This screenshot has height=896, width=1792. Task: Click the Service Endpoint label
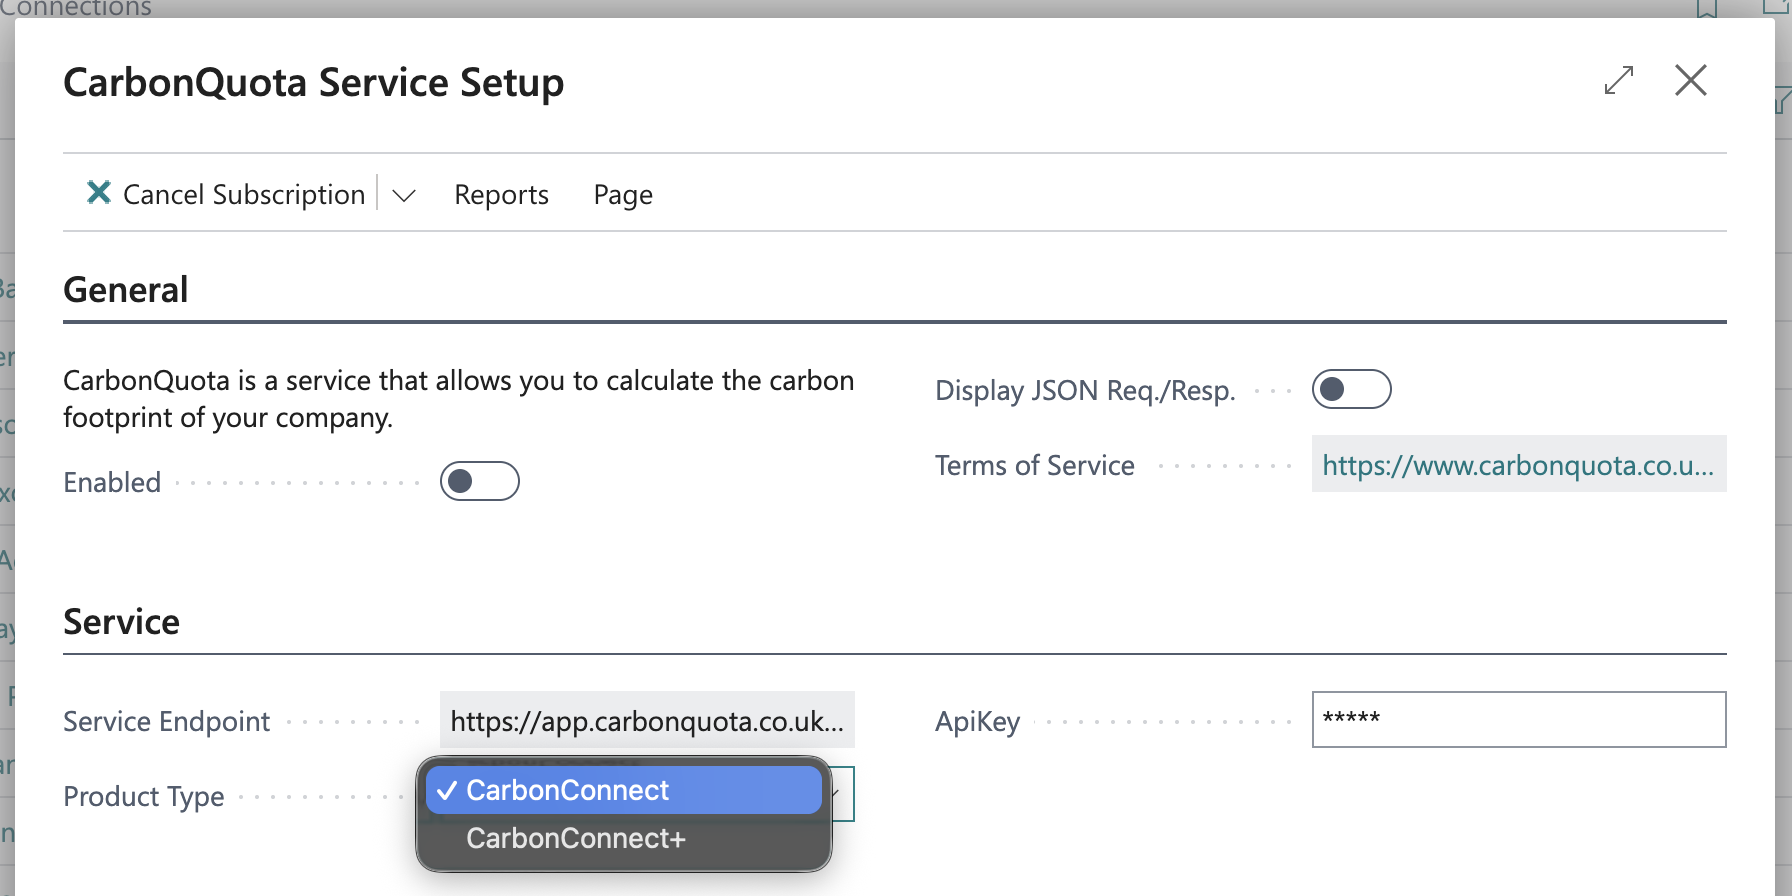pyautogui.click(x=167, y=721)
